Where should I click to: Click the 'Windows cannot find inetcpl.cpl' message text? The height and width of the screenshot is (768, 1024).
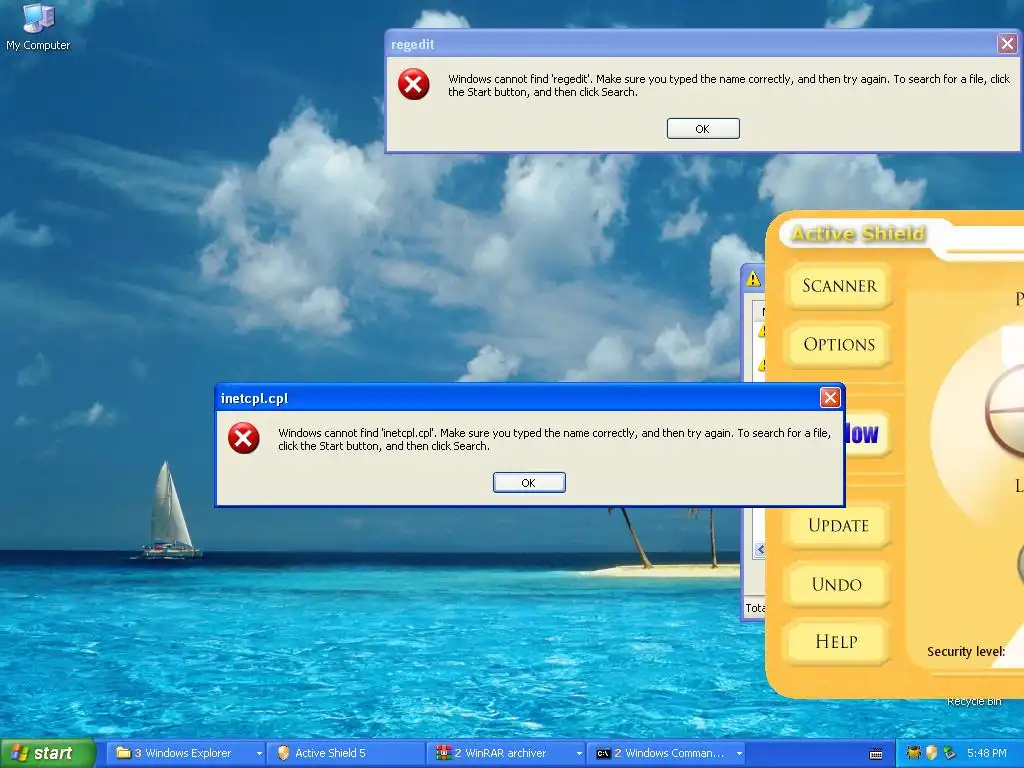(554, 440)
